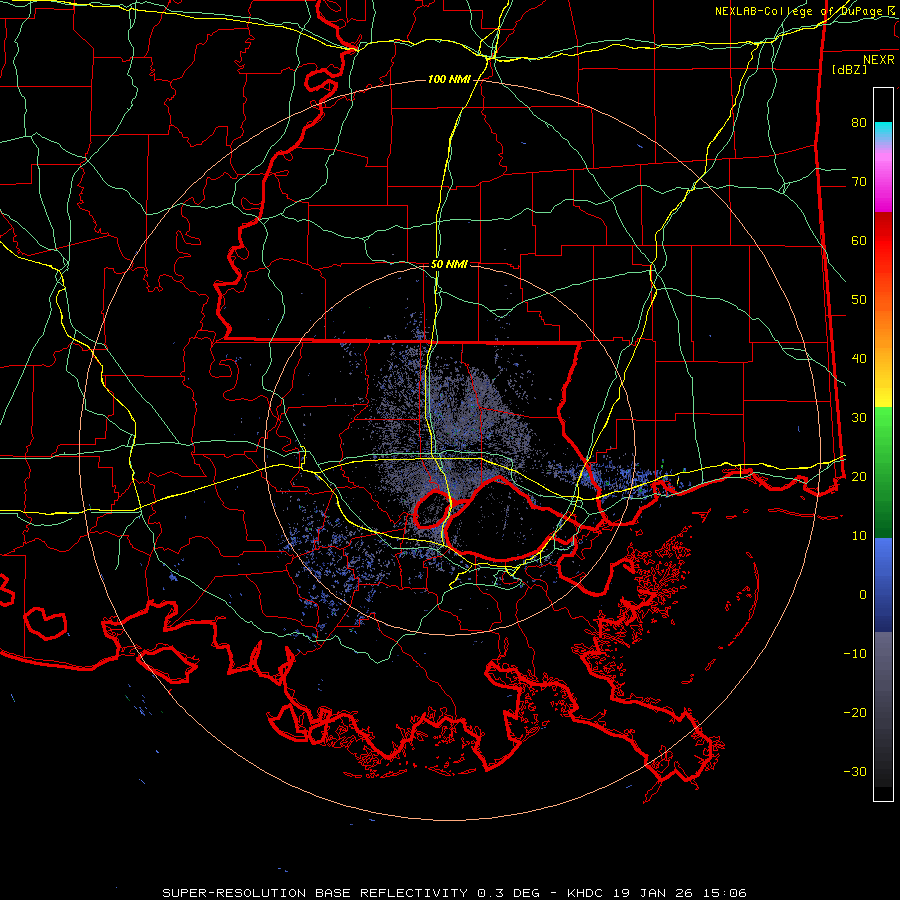Click the 70 value on dBZ scale

(859, 181)
